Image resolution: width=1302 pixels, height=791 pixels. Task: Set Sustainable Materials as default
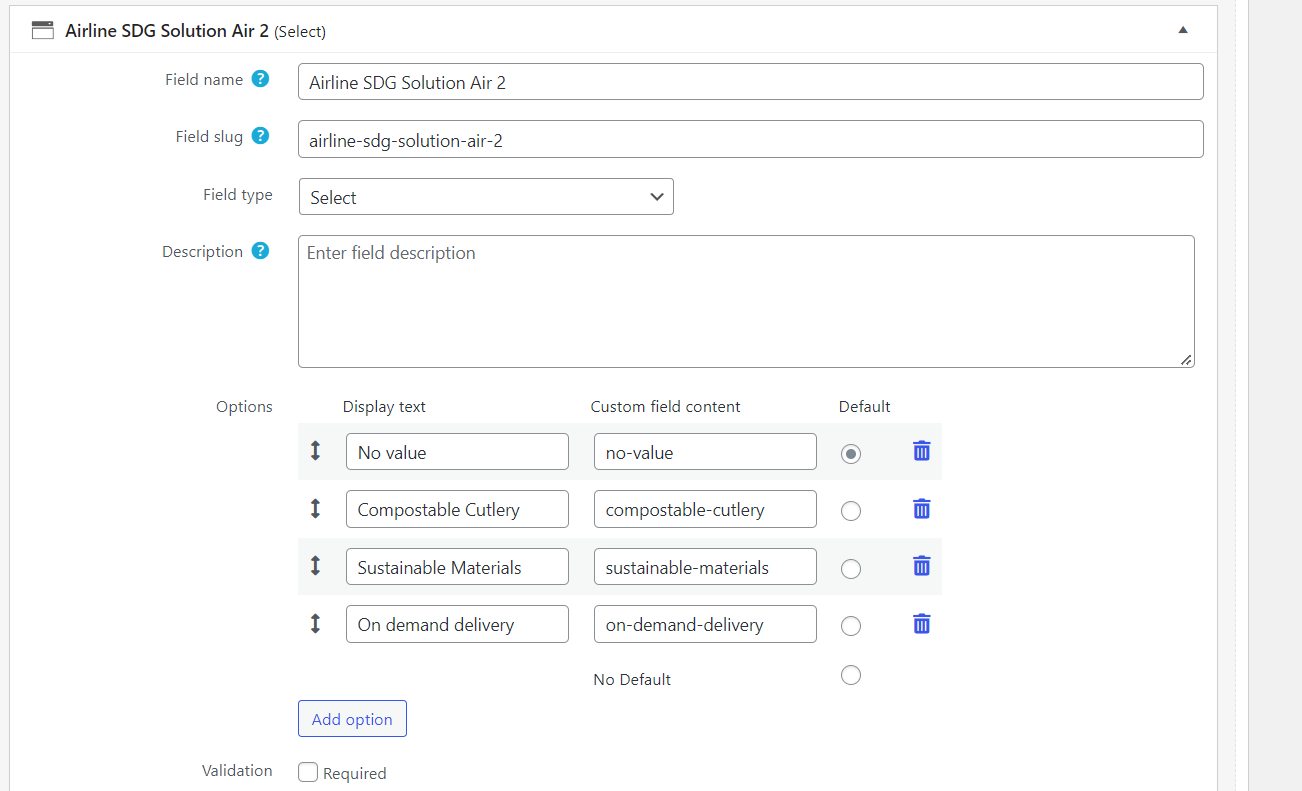851,569
